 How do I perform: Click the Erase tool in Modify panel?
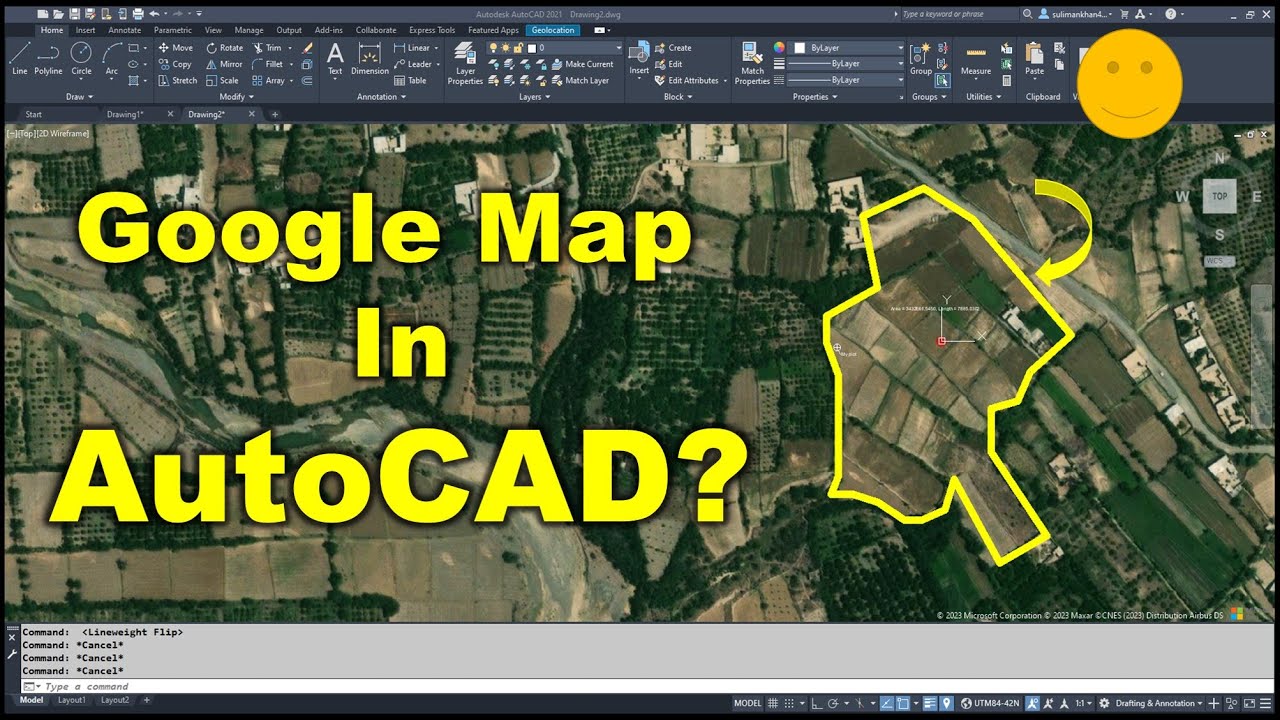[x=307, y=48]
